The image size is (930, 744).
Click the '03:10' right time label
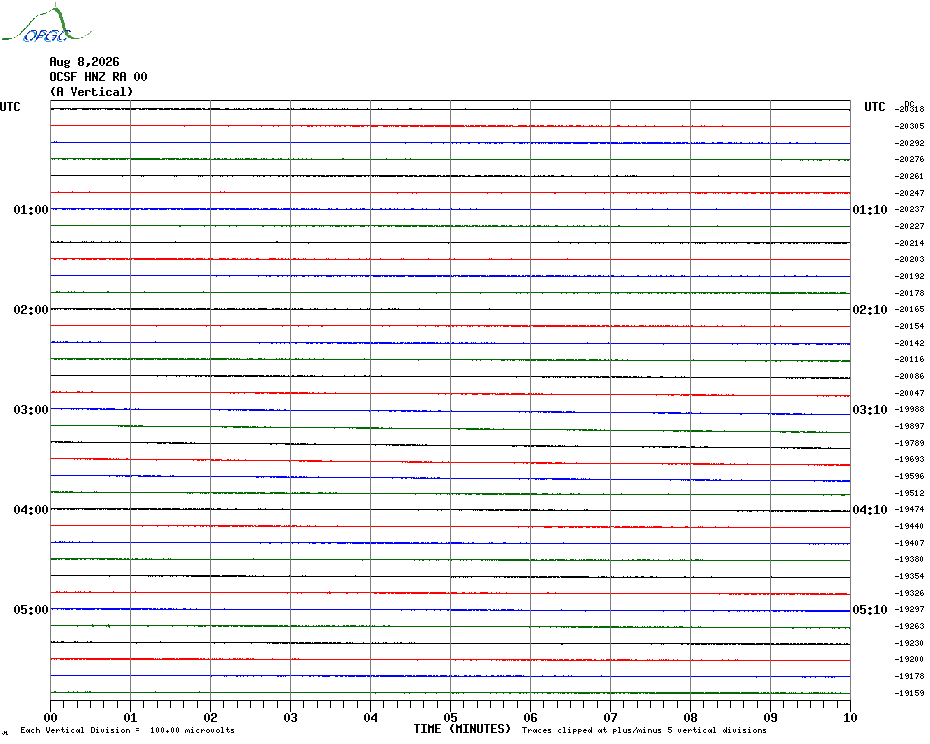(x=870, y=409)
